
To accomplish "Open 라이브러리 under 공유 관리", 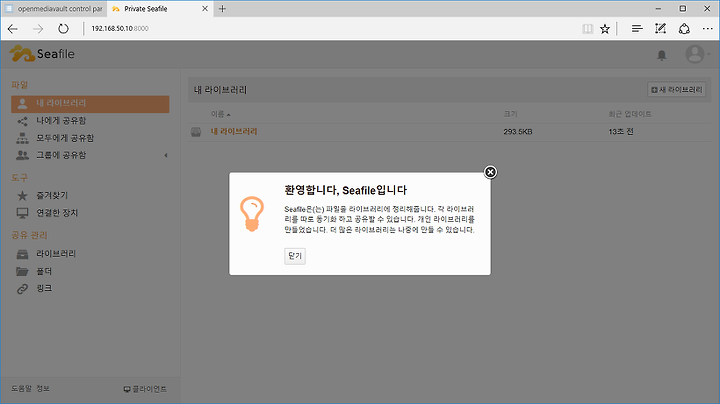I will point(56,254).
